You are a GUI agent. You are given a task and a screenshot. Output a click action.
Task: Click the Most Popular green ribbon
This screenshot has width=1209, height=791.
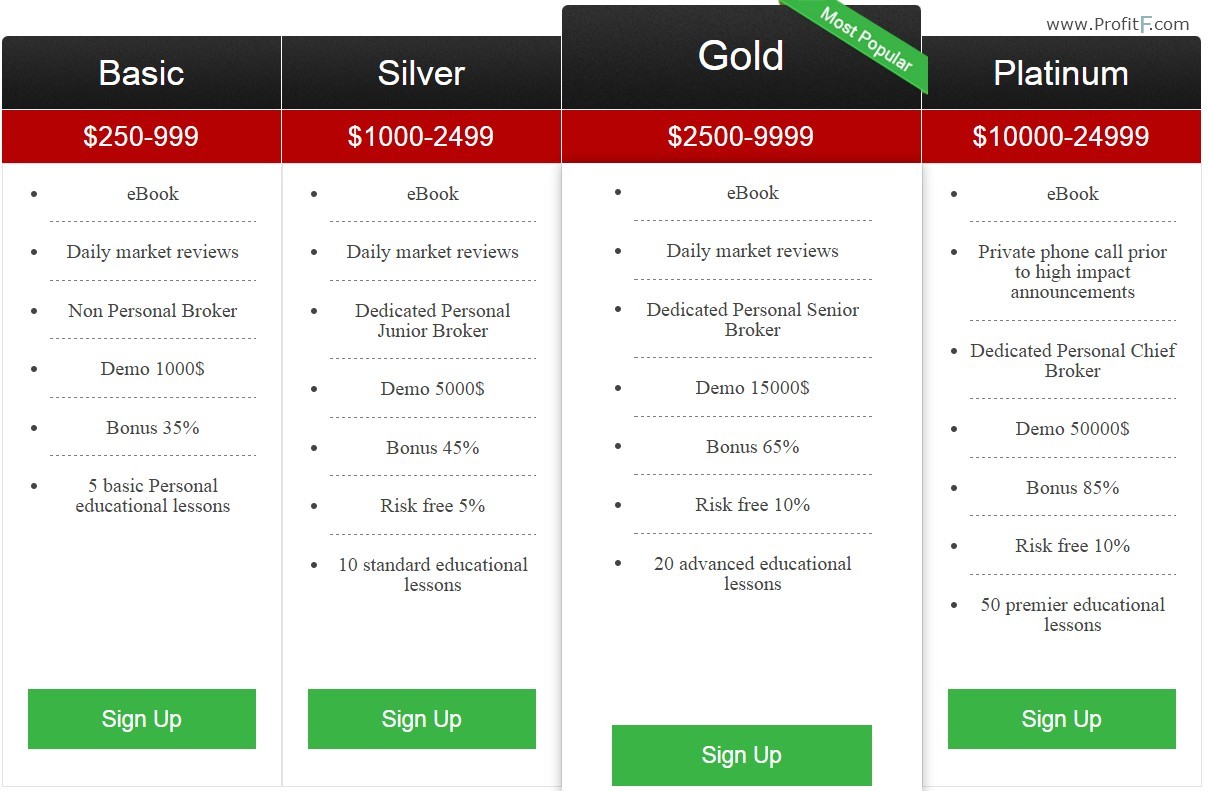pos(865,40)
